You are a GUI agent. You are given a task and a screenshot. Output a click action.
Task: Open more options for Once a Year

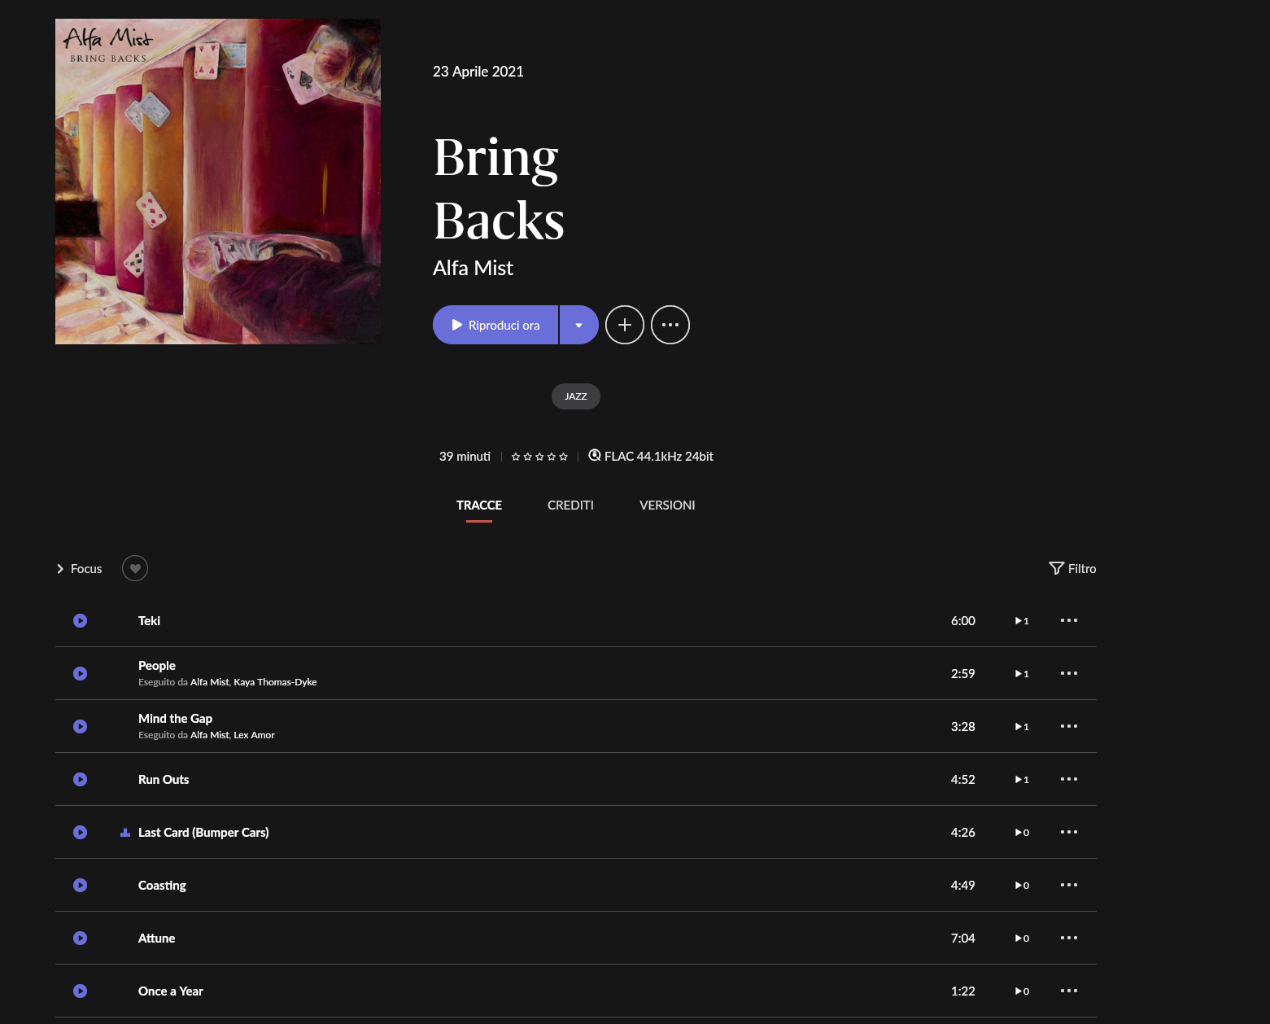tap(1069, 991)
